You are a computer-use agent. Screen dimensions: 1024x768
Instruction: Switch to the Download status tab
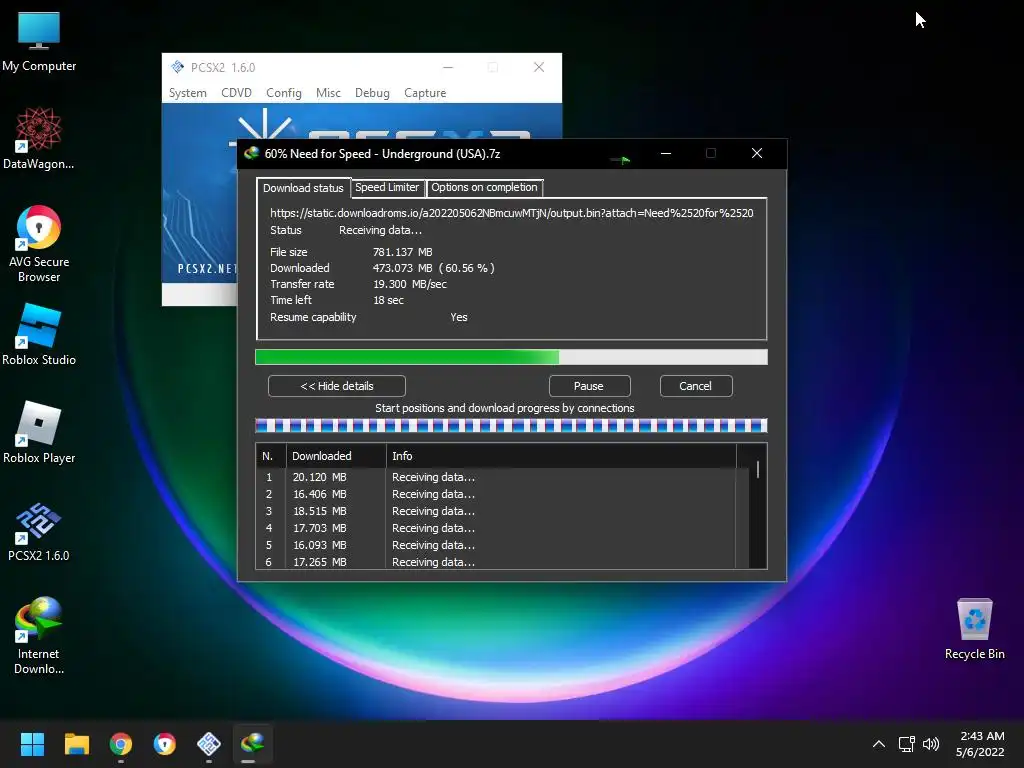(303, 188)
